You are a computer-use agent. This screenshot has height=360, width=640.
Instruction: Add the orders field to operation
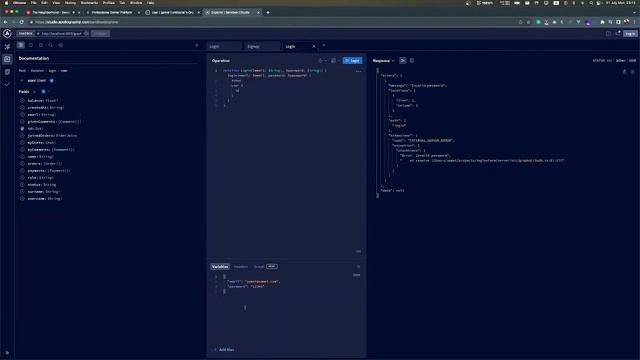point(22,164)
